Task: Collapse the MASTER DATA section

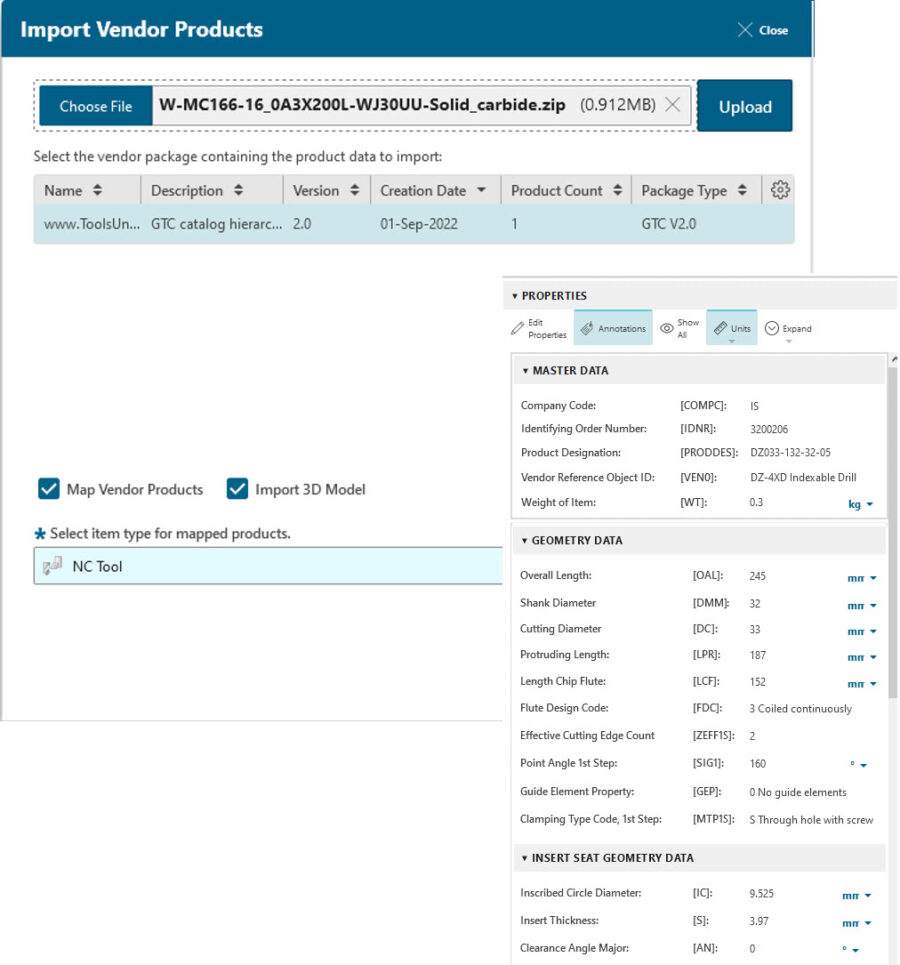Action: 523,371
